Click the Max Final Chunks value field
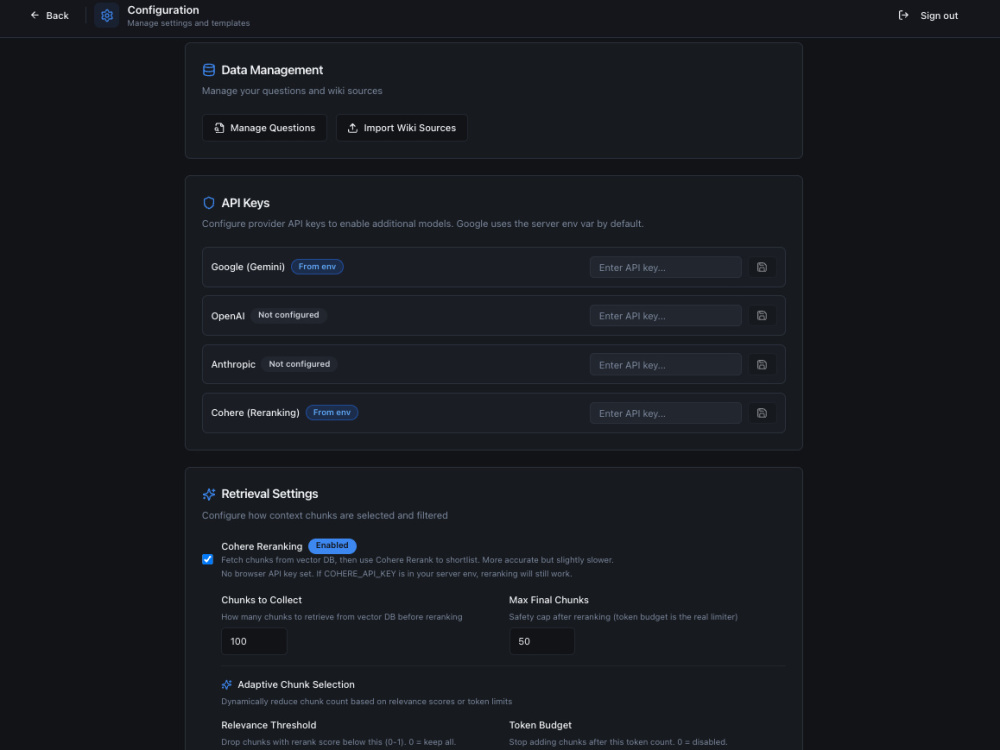This screenshot has height=750, width=1000. pos(541,641)
